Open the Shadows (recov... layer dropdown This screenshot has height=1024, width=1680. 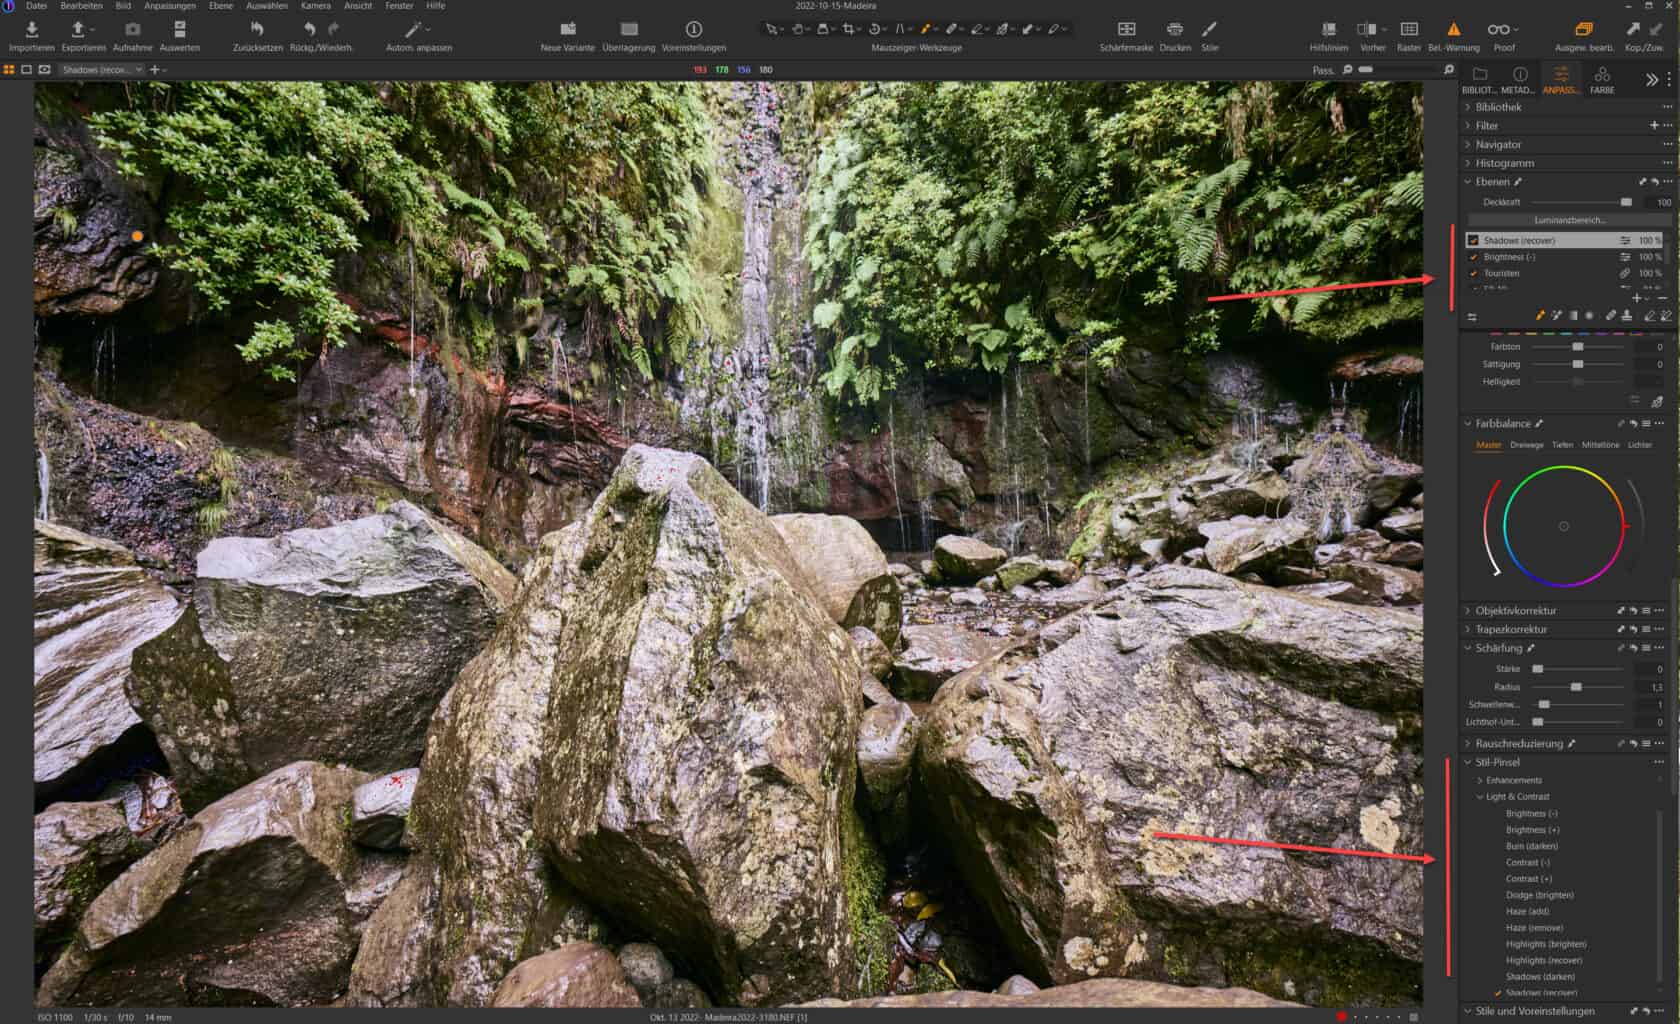(x=101, y=70)
